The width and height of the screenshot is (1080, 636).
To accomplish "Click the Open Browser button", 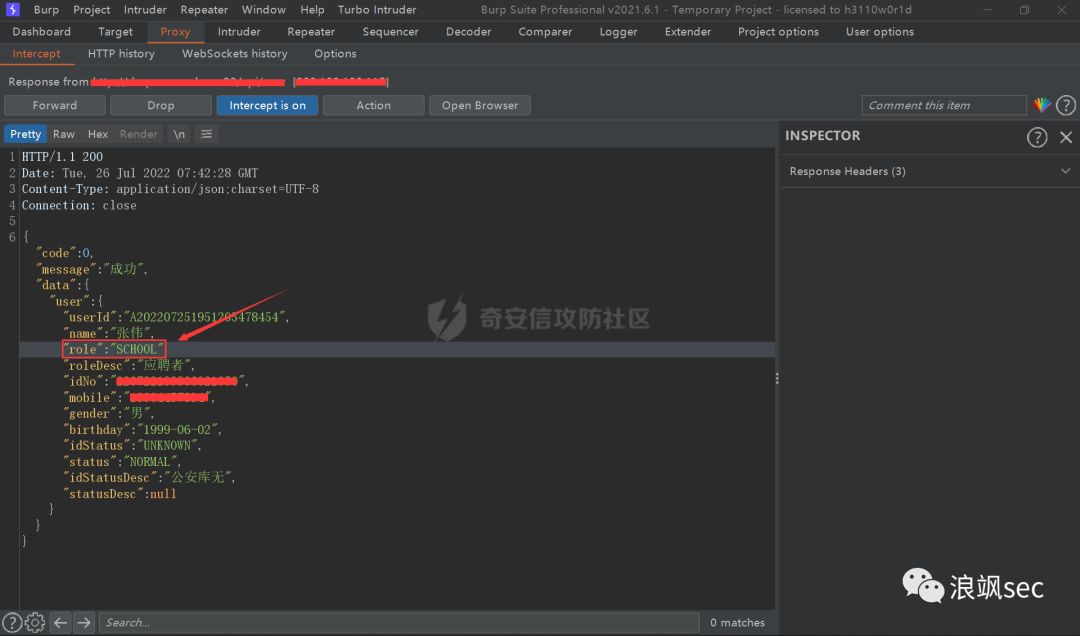I will [x=479, y=105].
